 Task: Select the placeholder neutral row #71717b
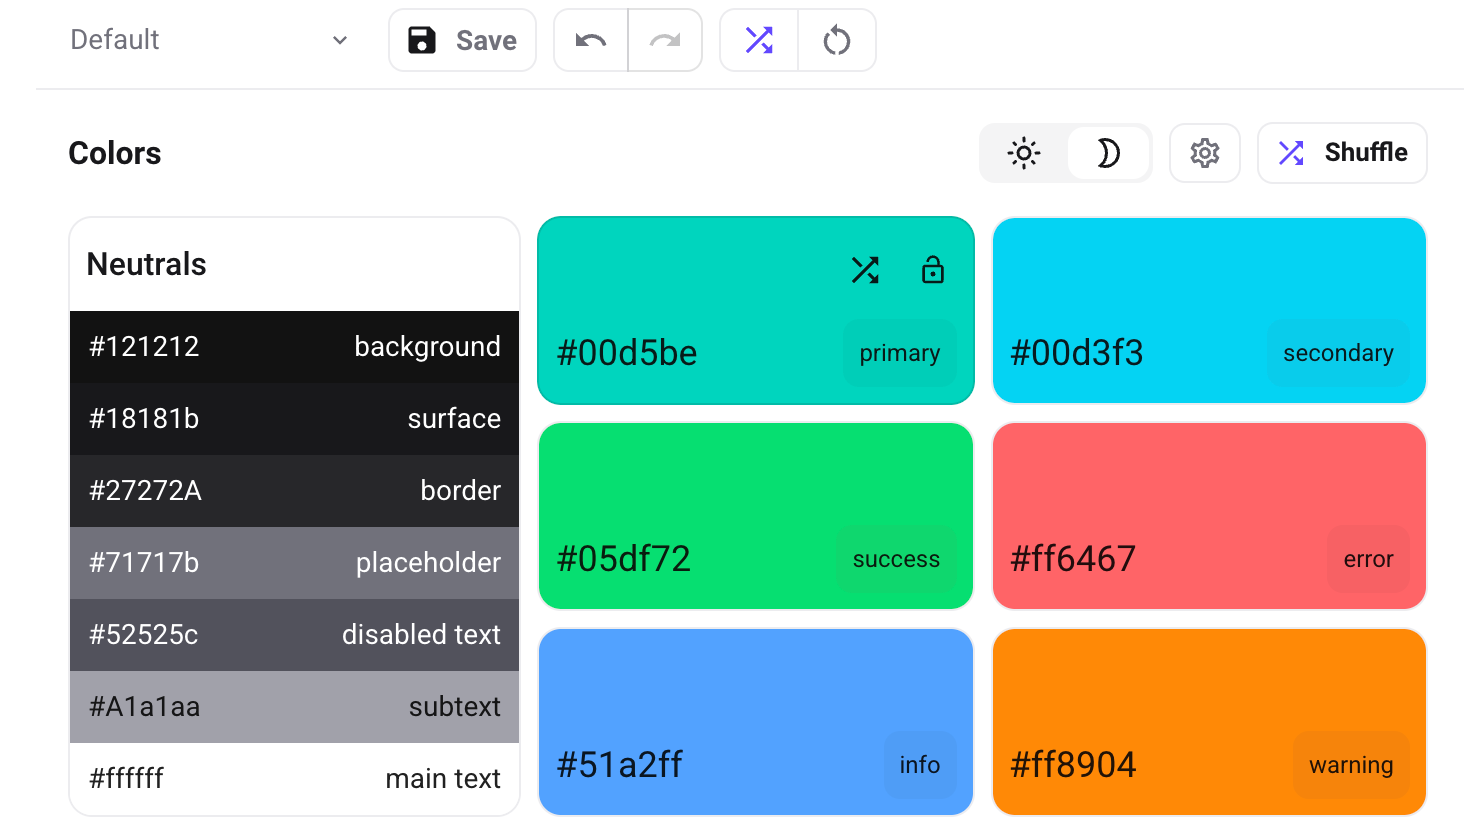tap(294, 563)
